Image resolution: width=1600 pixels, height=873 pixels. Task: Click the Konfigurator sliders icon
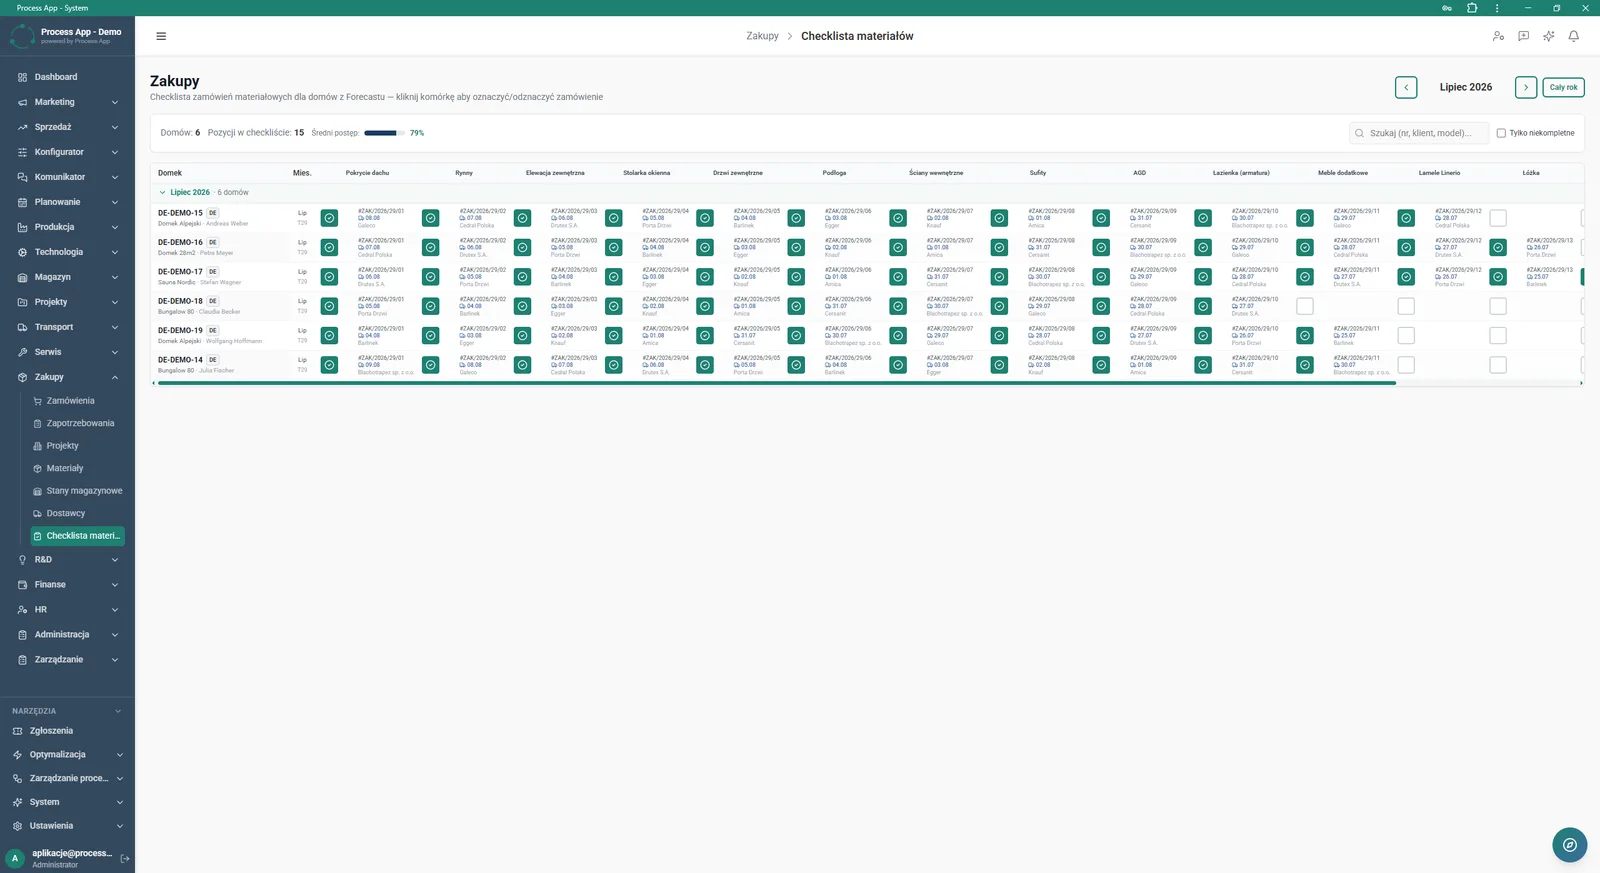point(22,152)
